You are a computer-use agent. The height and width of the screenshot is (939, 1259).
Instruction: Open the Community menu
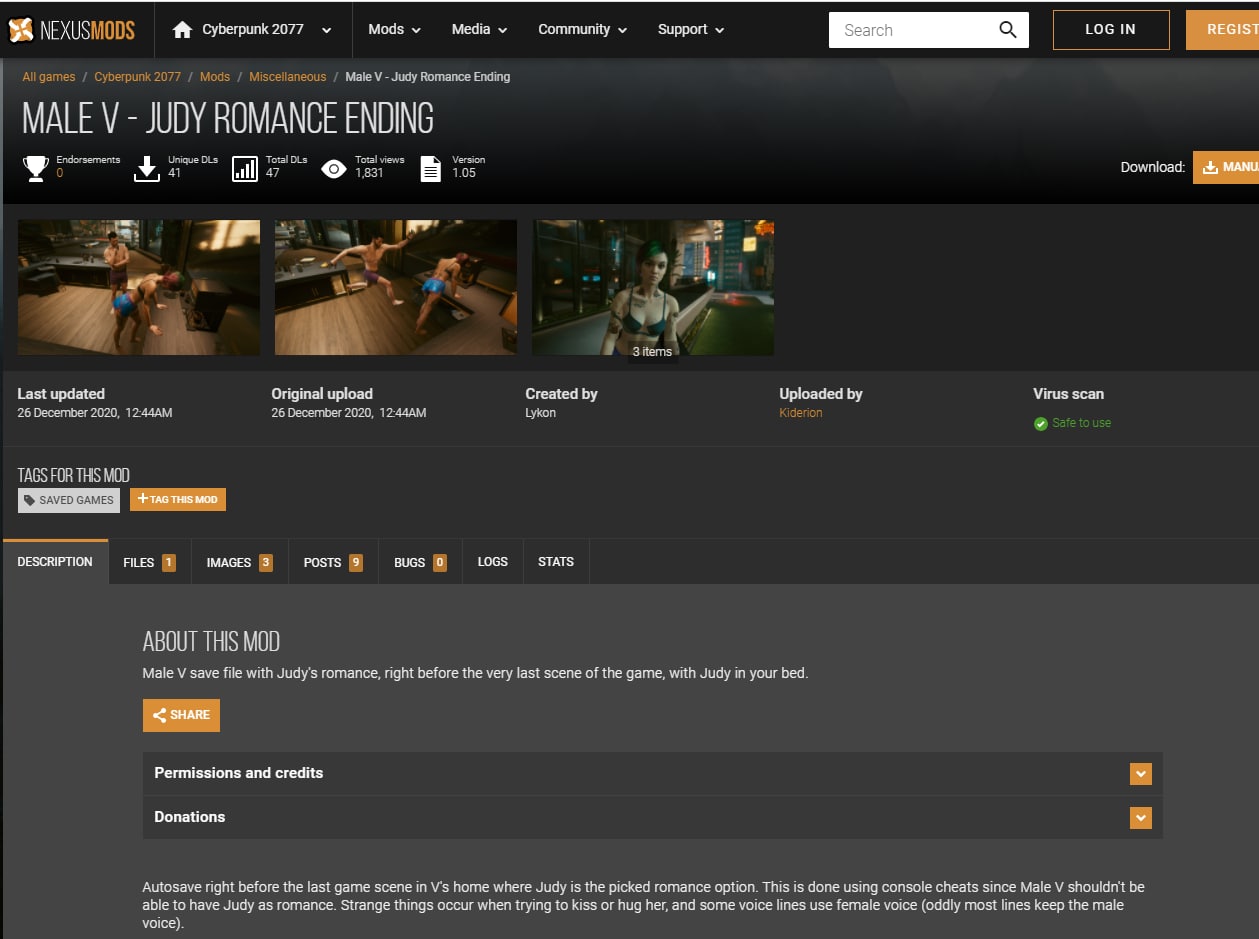[582, 30]
